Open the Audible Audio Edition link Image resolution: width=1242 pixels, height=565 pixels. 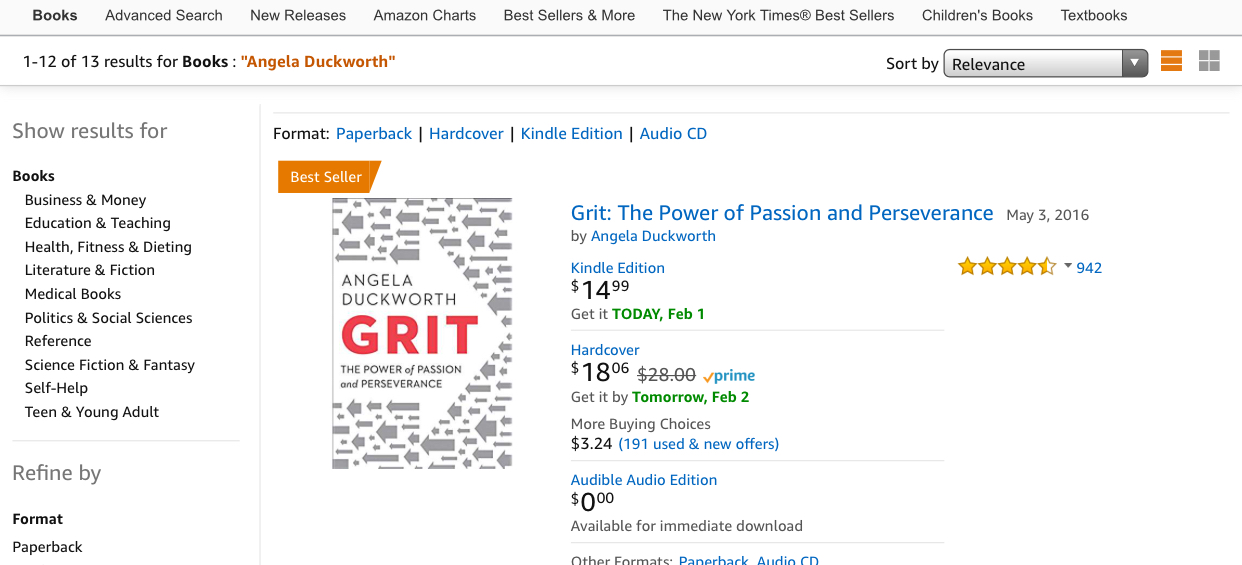click(644, 480)
